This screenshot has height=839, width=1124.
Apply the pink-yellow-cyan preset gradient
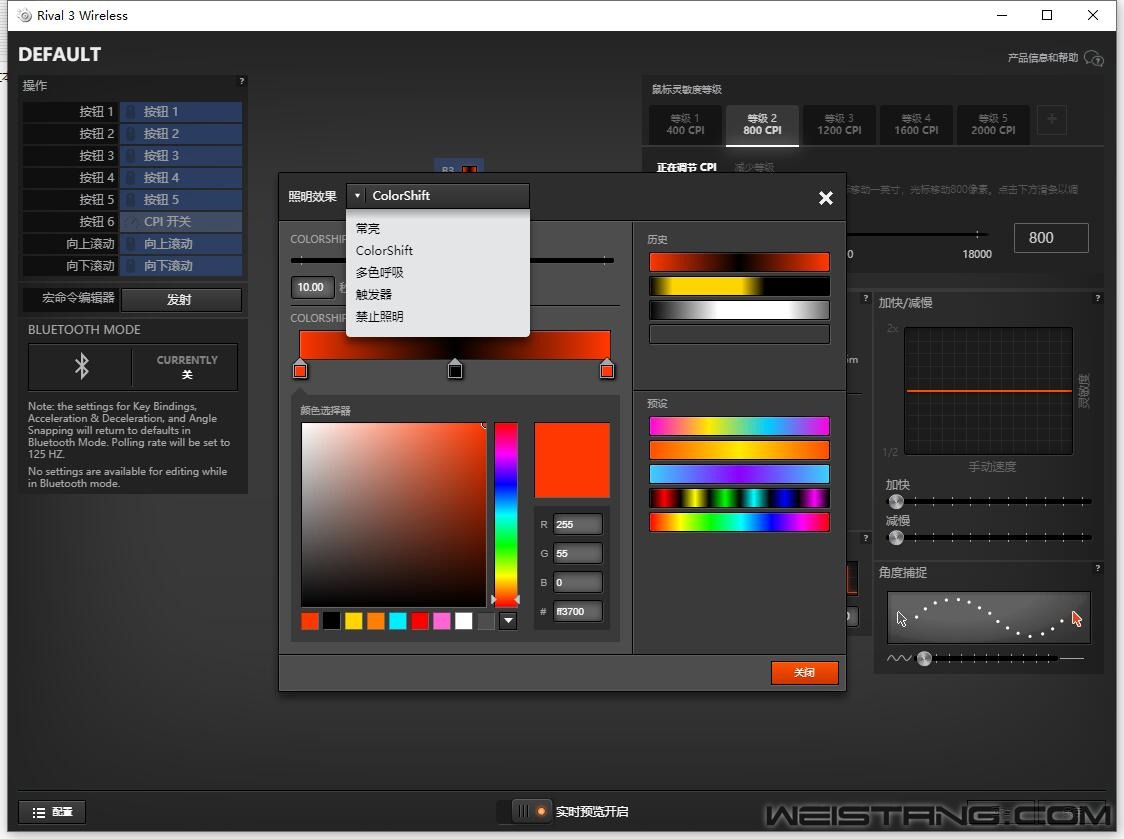739,426
